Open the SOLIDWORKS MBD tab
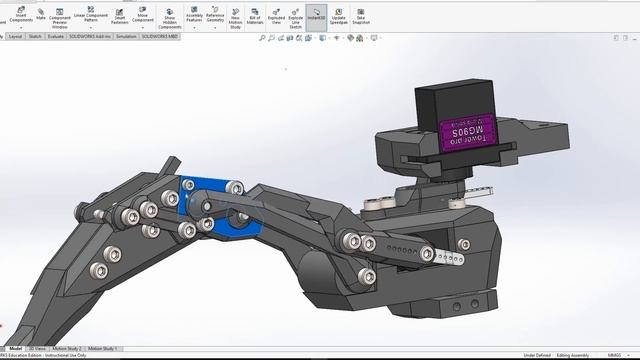640x360 pixels. [x=160, y=36]
